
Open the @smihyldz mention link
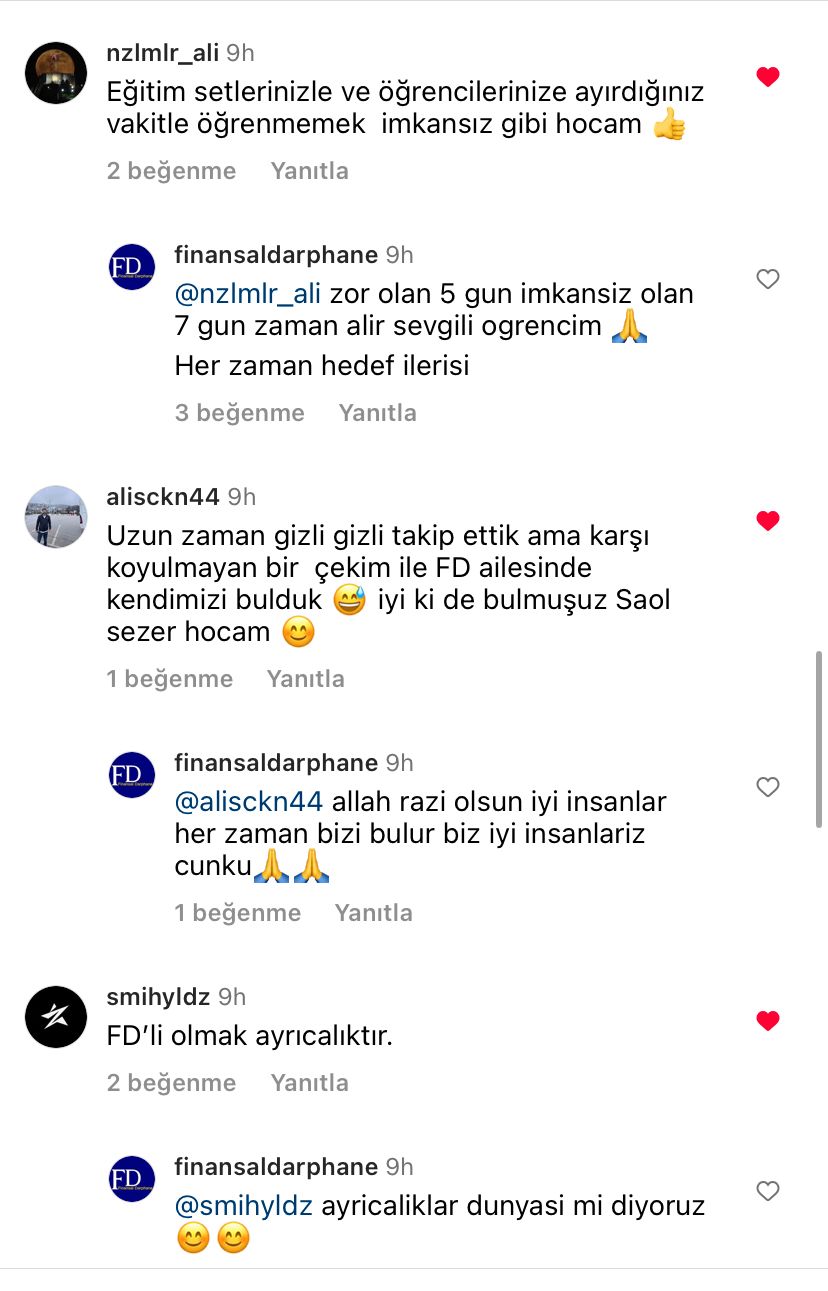(x=244, y=1207)
